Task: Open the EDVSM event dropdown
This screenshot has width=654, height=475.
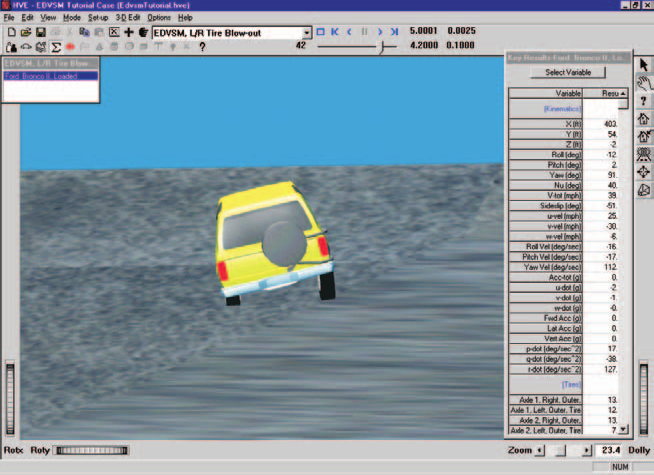Action: pyautogui.click(x=307, y=33)
